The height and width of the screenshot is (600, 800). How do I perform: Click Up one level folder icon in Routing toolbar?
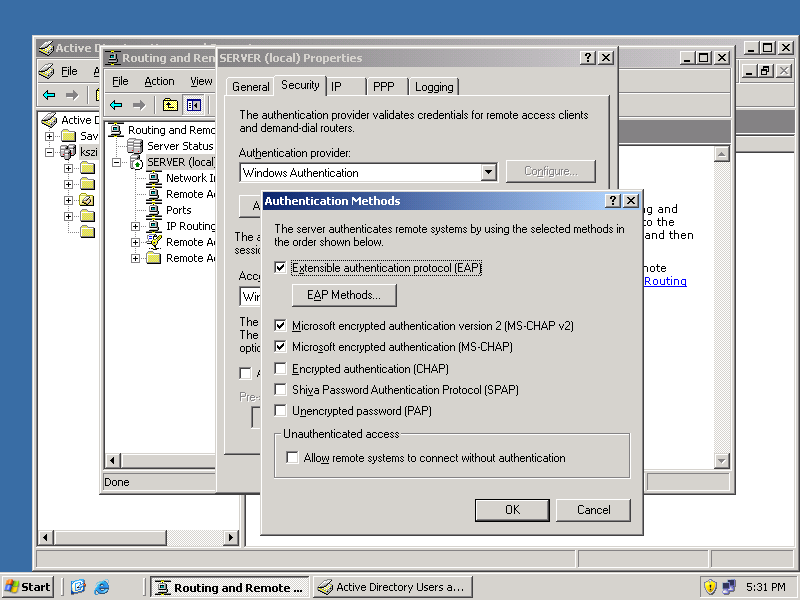coord(170,105)
